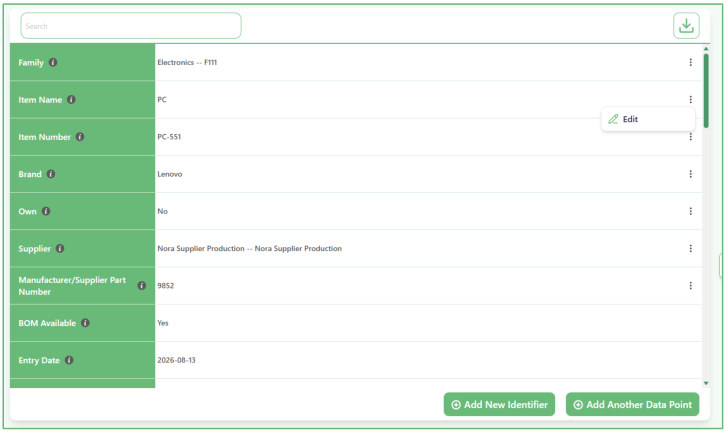This screenshot has width=726, height=432.
Task: Click the Own info icon
Action: click(x=46, y=211)
